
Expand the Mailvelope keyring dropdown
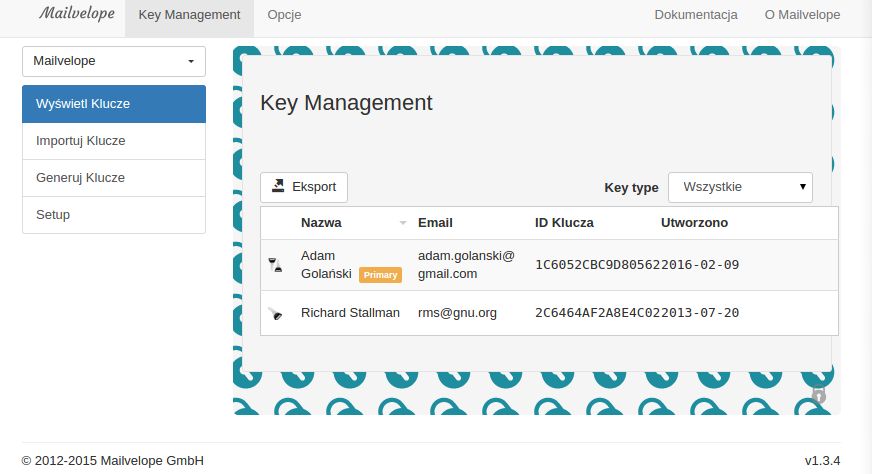(114, 61)
